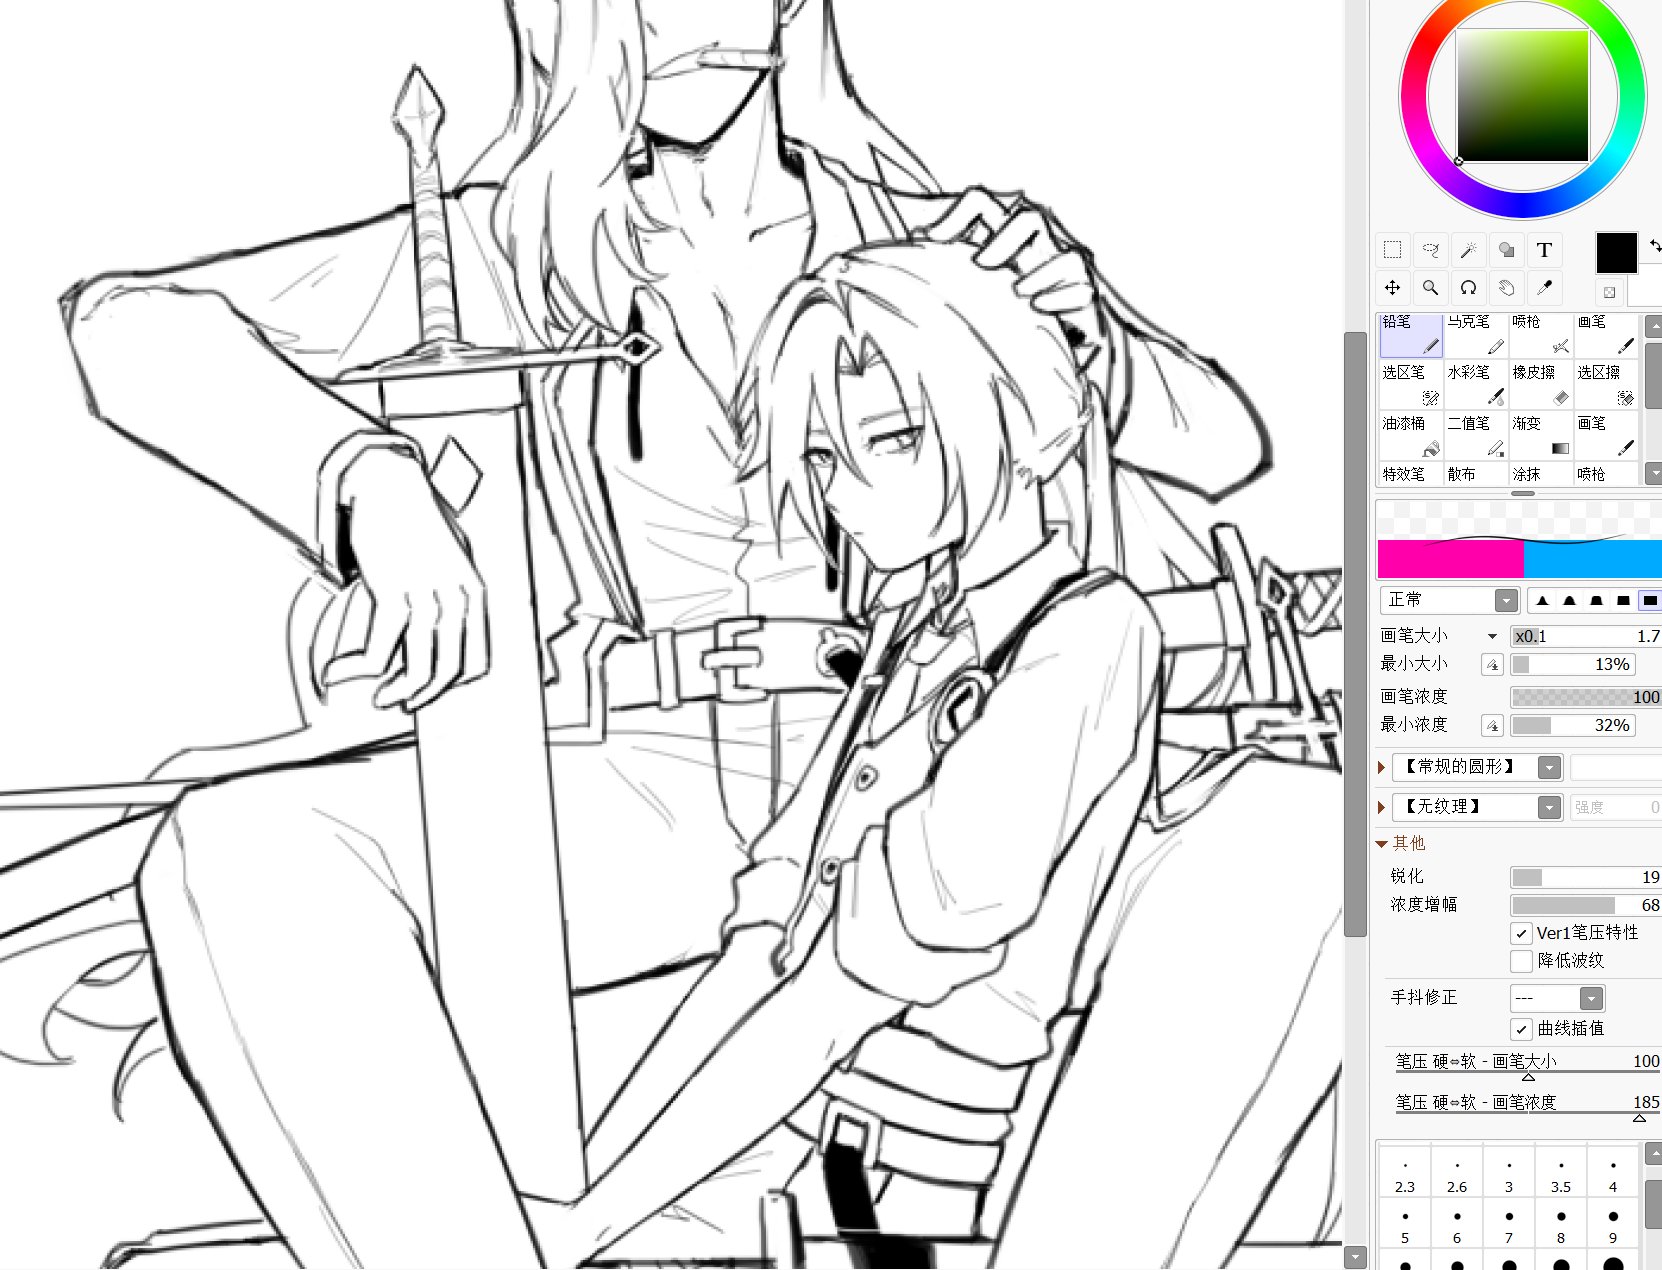Select the rectangular selection tool

[1392, 250]
